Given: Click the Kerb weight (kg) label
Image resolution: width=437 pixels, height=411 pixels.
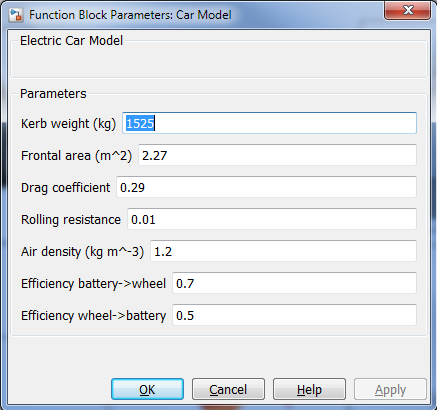Looking at the screenshot, I should pos(68,124).
